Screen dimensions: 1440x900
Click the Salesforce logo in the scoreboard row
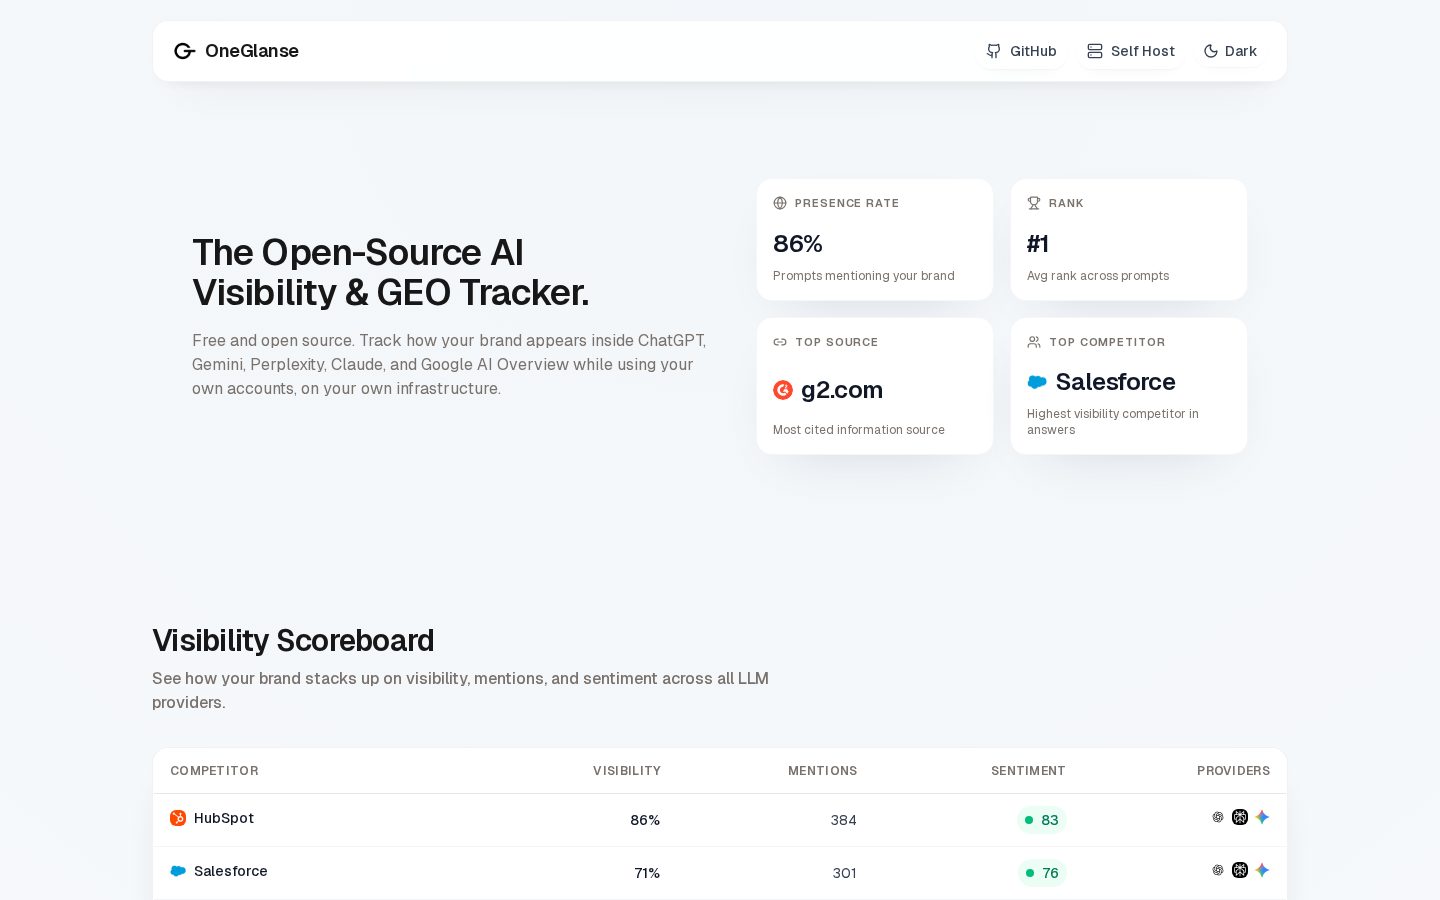[x=178, y=871]
